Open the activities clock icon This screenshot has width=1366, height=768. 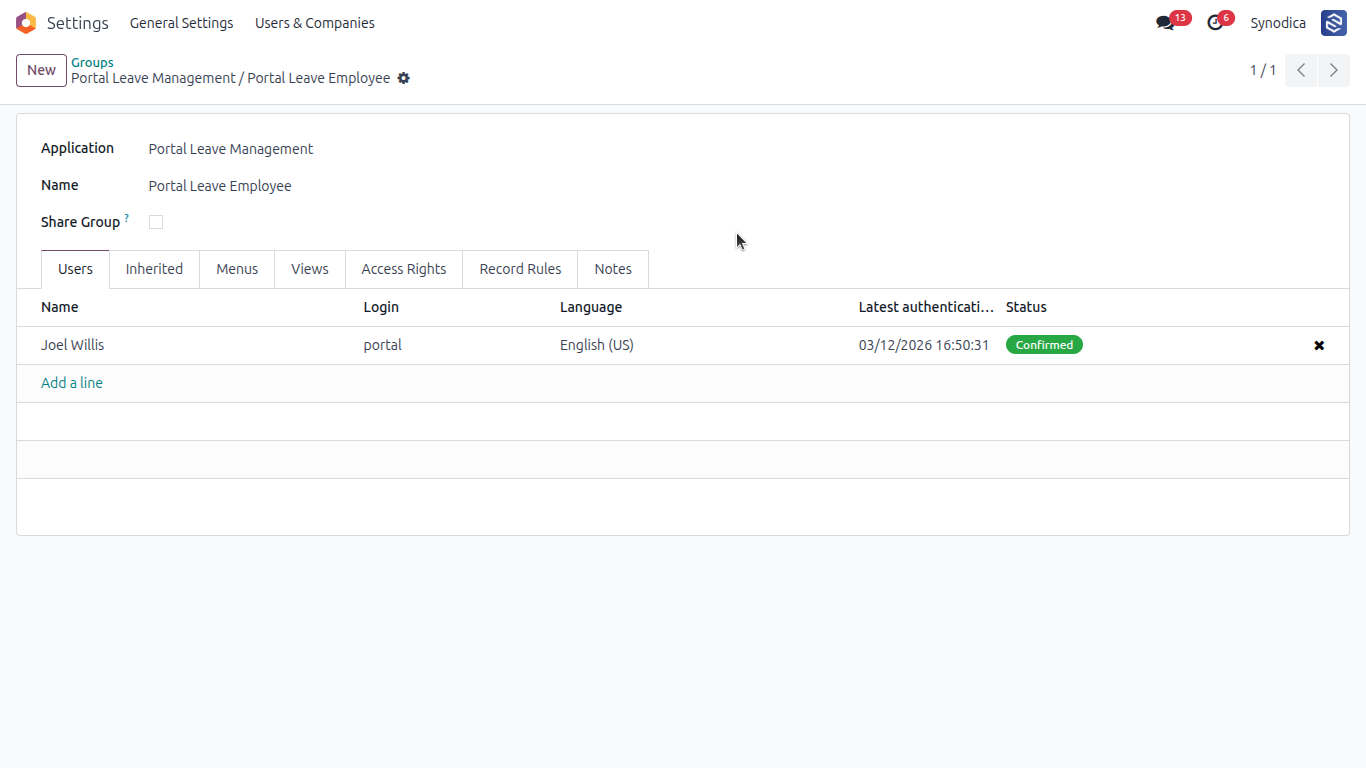(x=1215, y=23)
